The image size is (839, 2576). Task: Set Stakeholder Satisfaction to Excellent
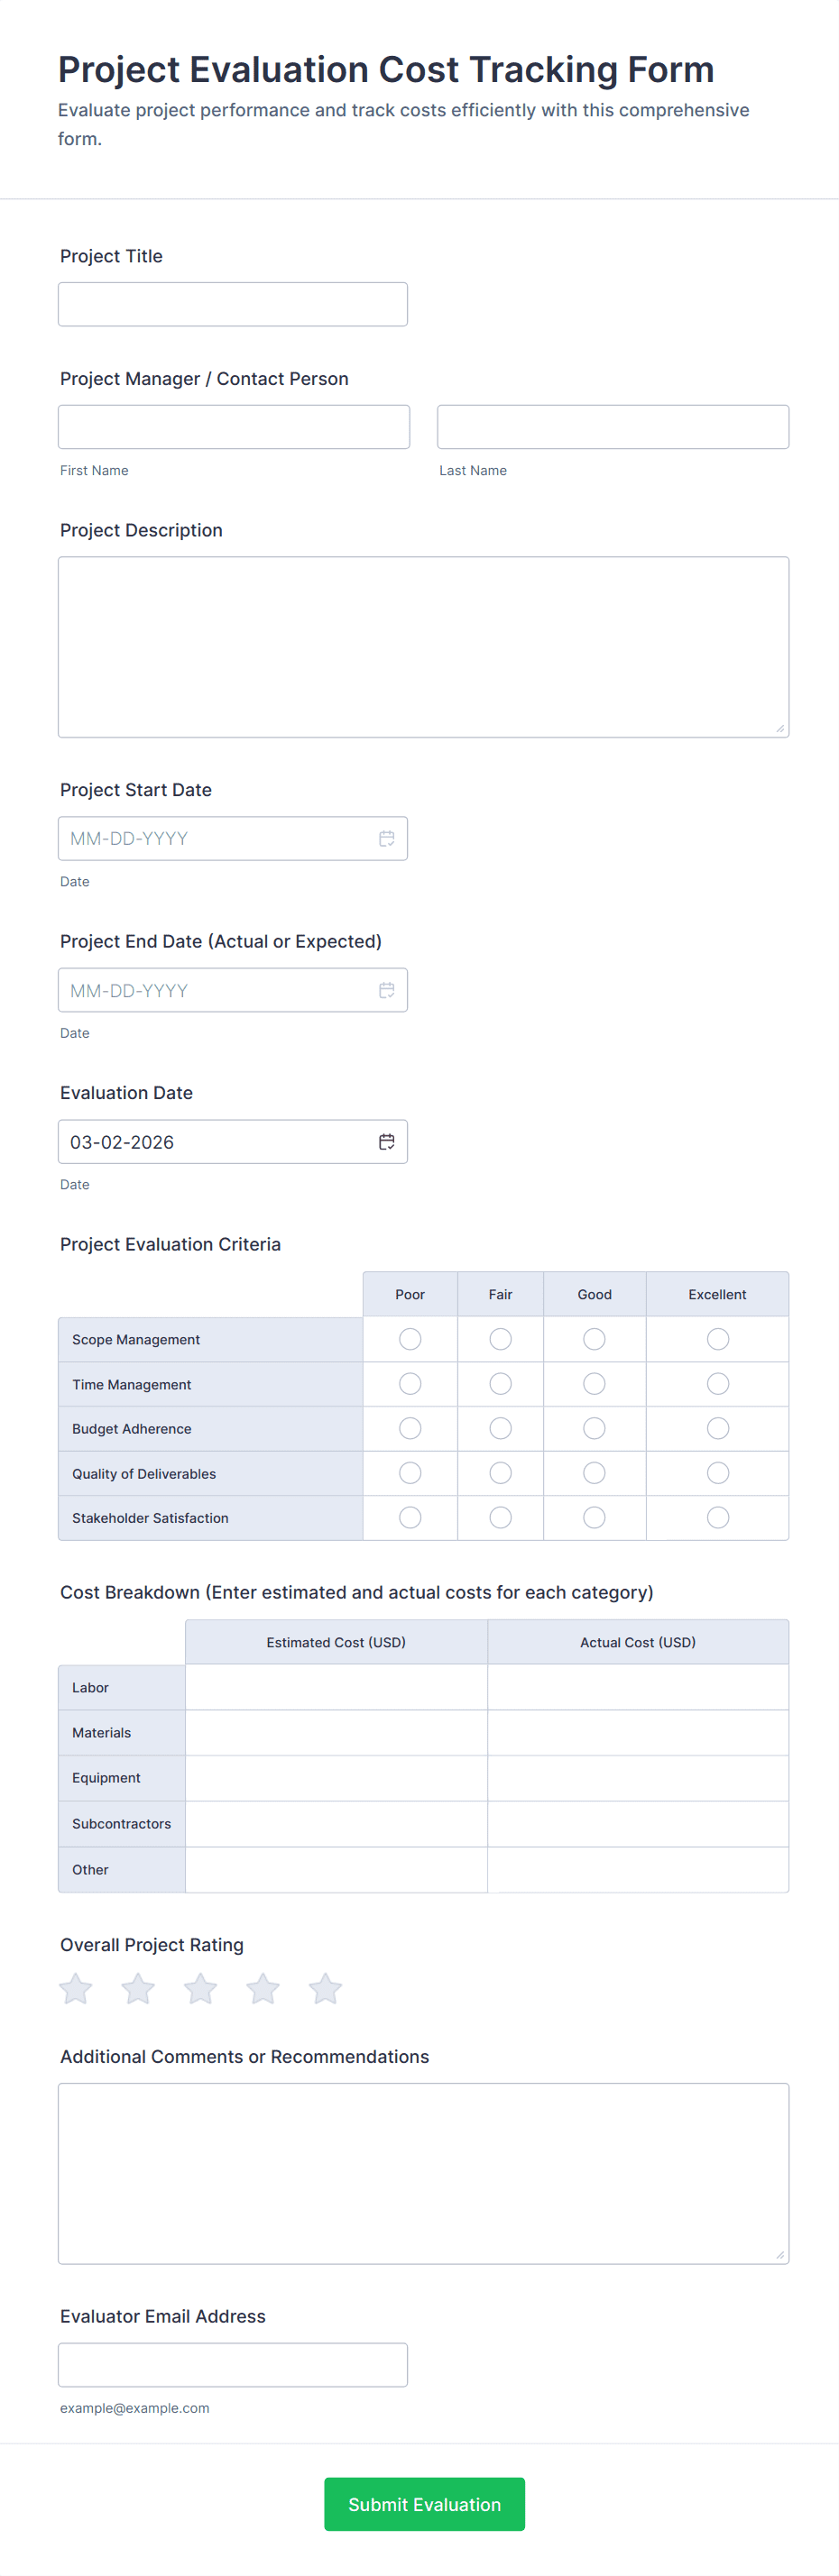(717, 1517)
